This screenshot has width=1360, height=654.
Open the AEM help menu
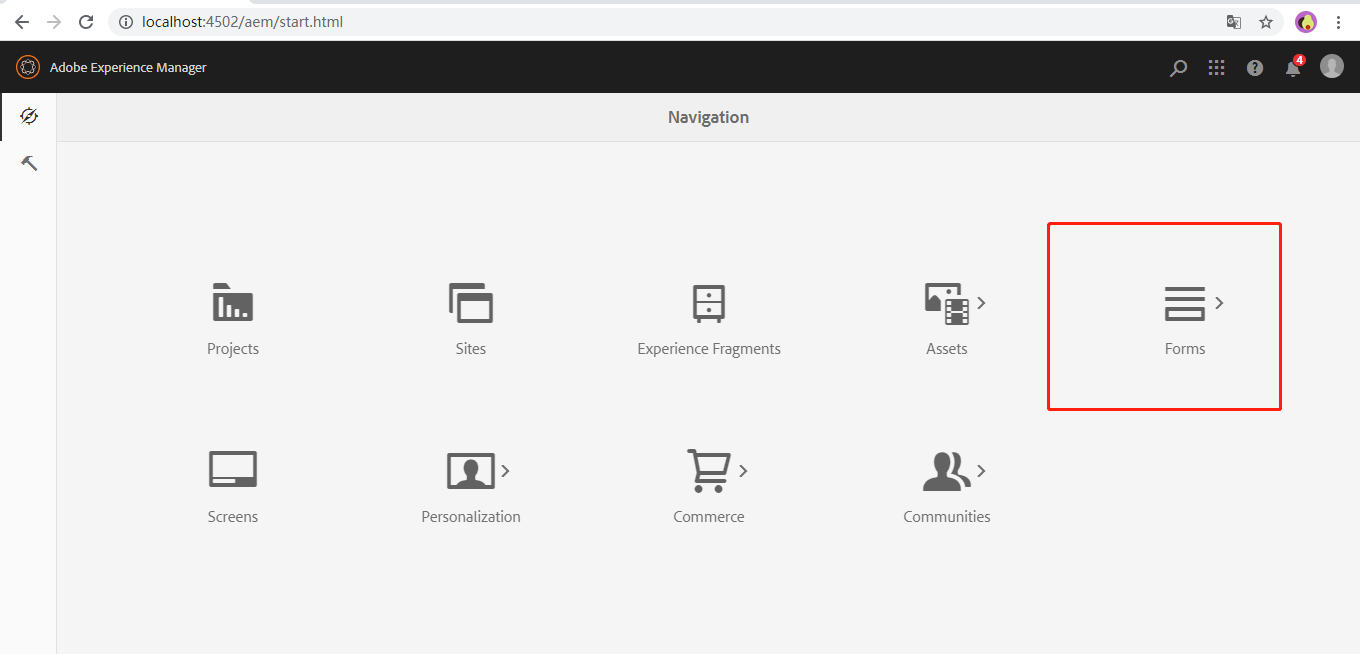coord(1254,67)
